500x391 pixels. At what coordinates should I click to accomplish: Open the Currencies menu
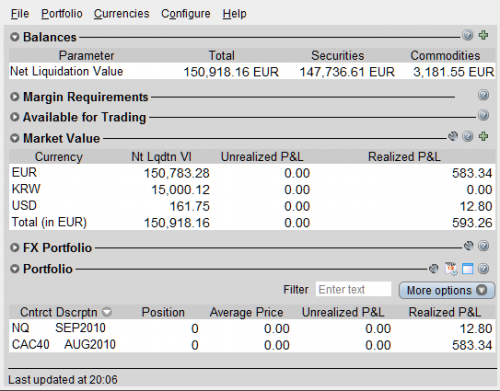pos(121,14)
